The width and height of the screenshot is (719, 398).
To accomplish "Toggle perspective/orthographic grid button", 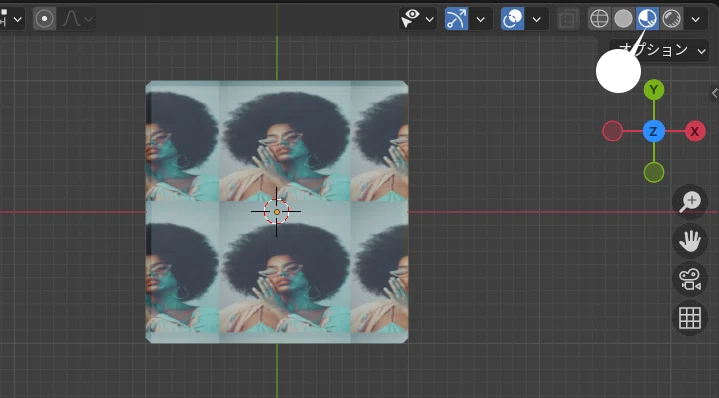I will pos(690,318).
